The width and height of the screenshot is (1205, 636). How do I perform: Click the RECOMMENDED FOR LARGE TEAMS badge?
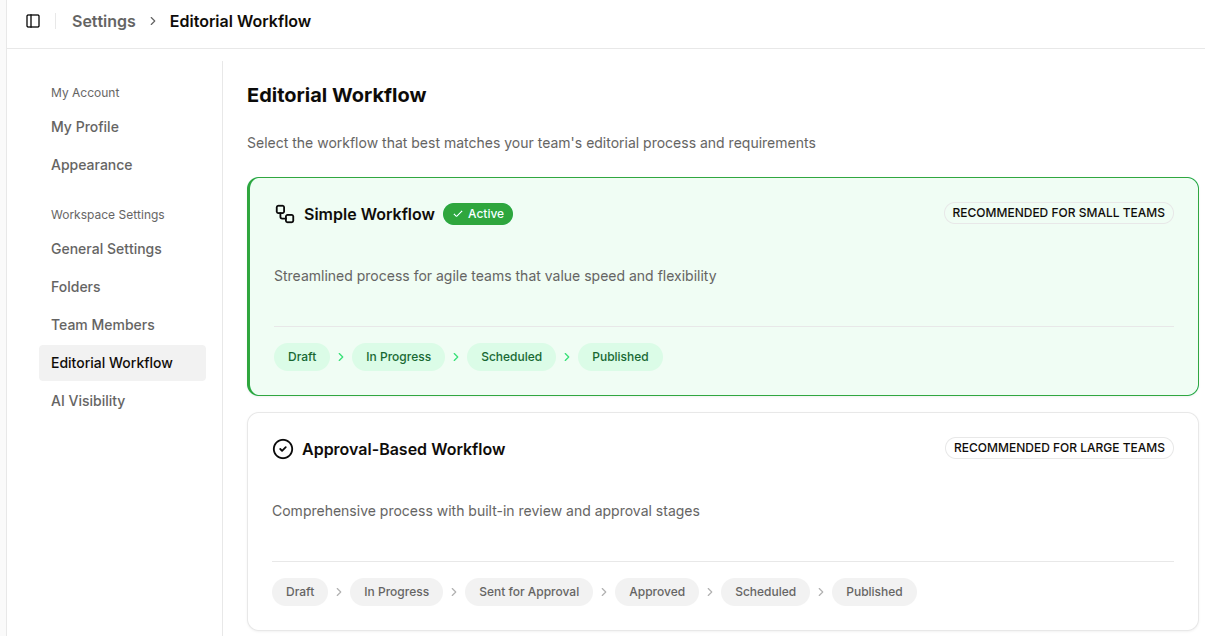1059,447
